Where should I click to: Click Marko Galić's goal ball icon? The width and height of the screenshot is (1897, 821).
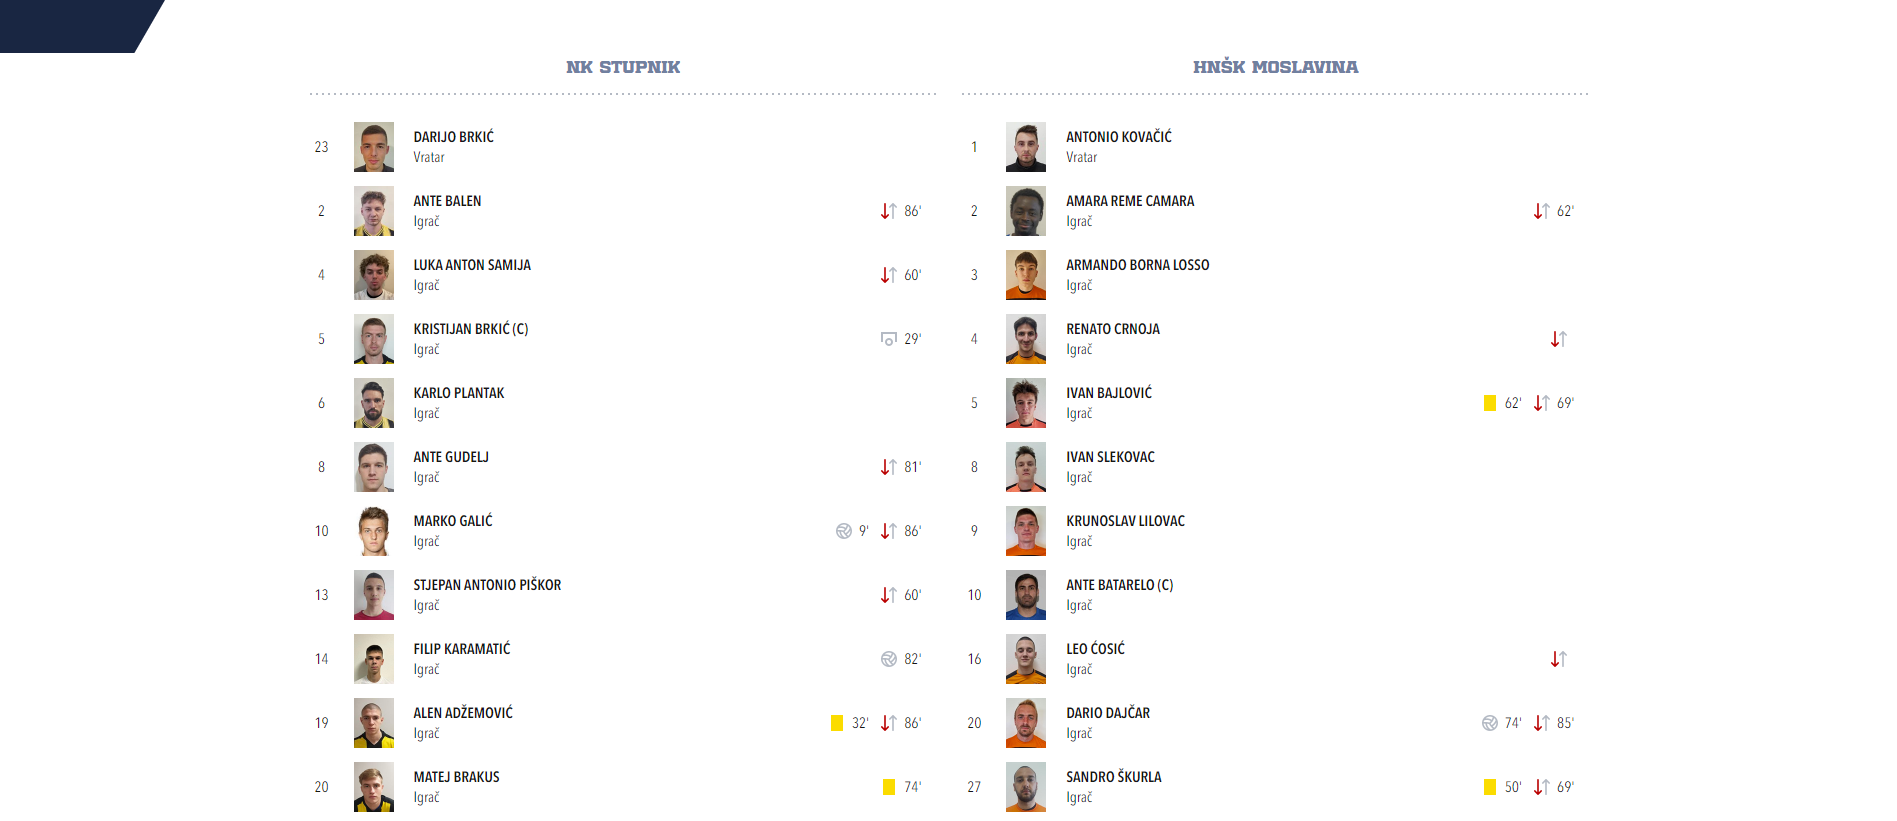(844, 531)
